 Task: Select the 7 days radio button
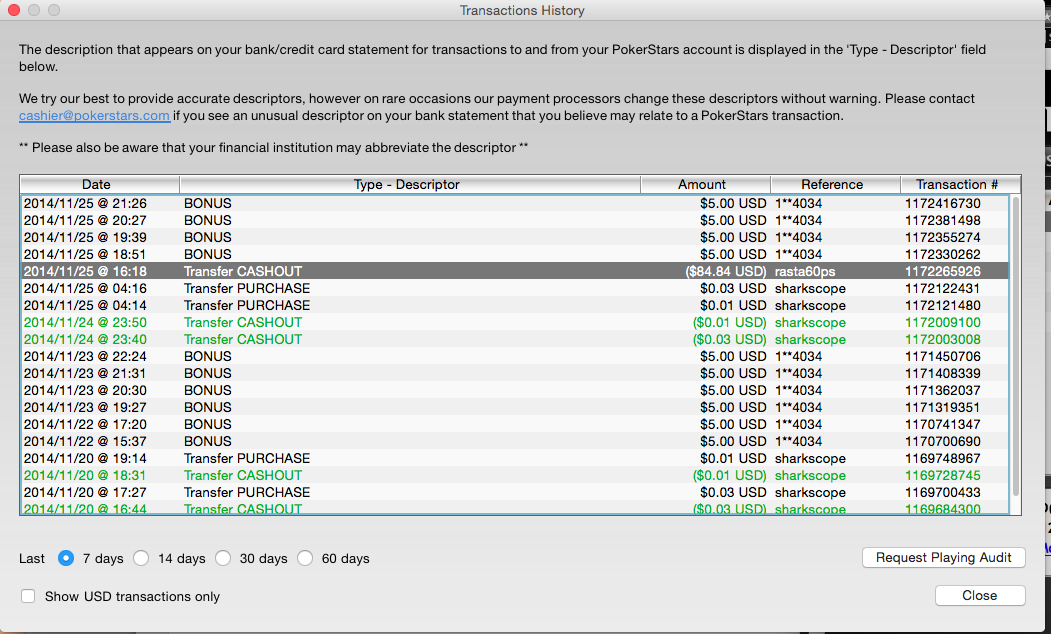66,558
